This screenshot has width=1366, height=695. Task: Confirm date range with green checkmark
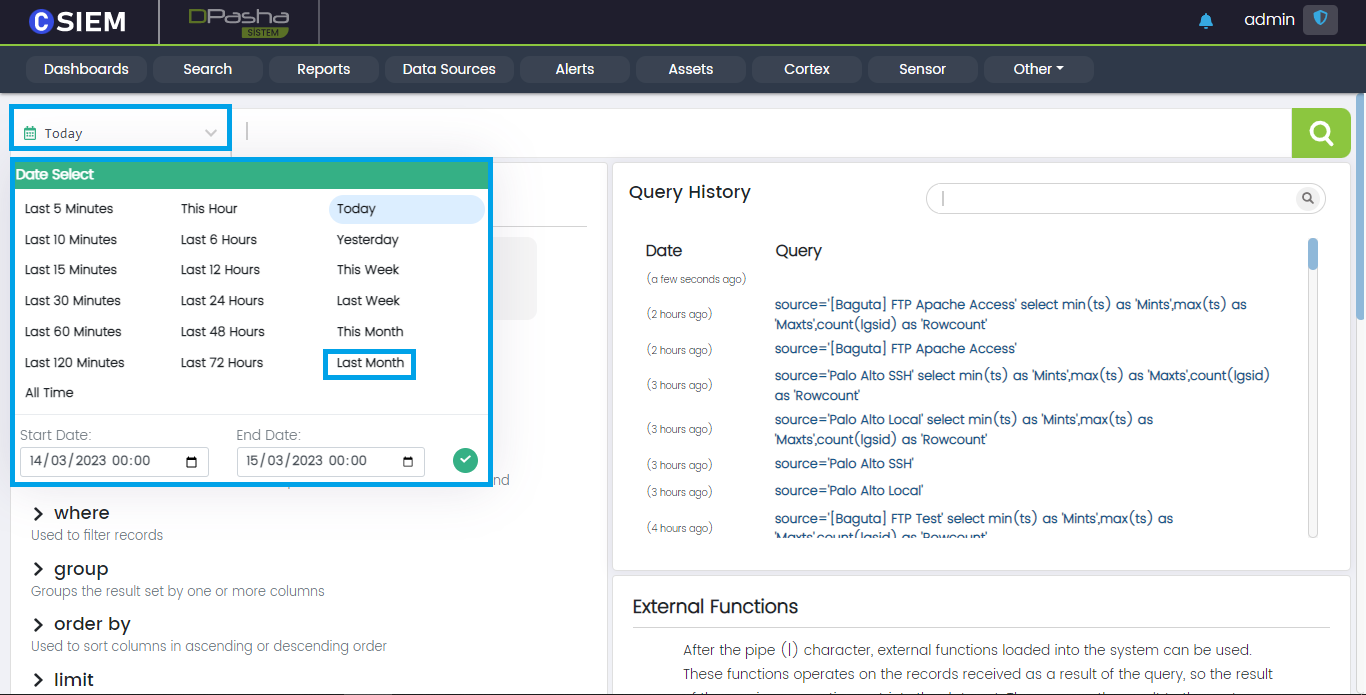[x=465, y=460]
